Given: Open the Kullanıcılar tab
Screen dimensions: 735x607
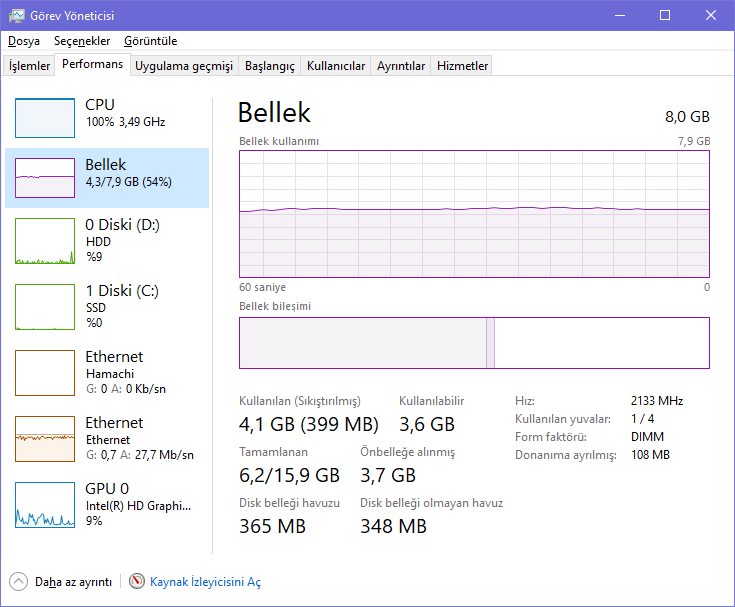Looking at the screenshot, I should tap(336, 66).
